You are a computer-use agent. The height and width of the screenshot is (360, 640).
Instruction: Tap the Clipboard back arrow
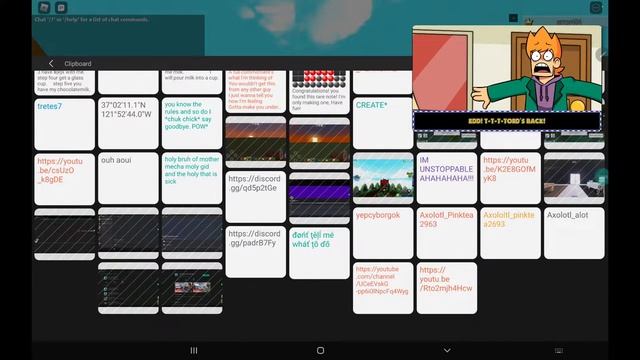pyautogui.click(x=51, y=63)
